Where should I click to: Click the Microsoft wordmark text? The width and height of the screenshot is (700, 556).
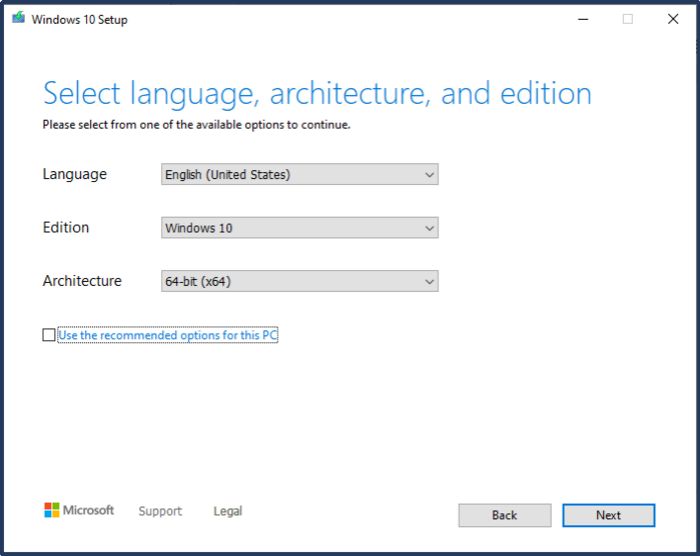pyautogui.click(x=89, y=510)
